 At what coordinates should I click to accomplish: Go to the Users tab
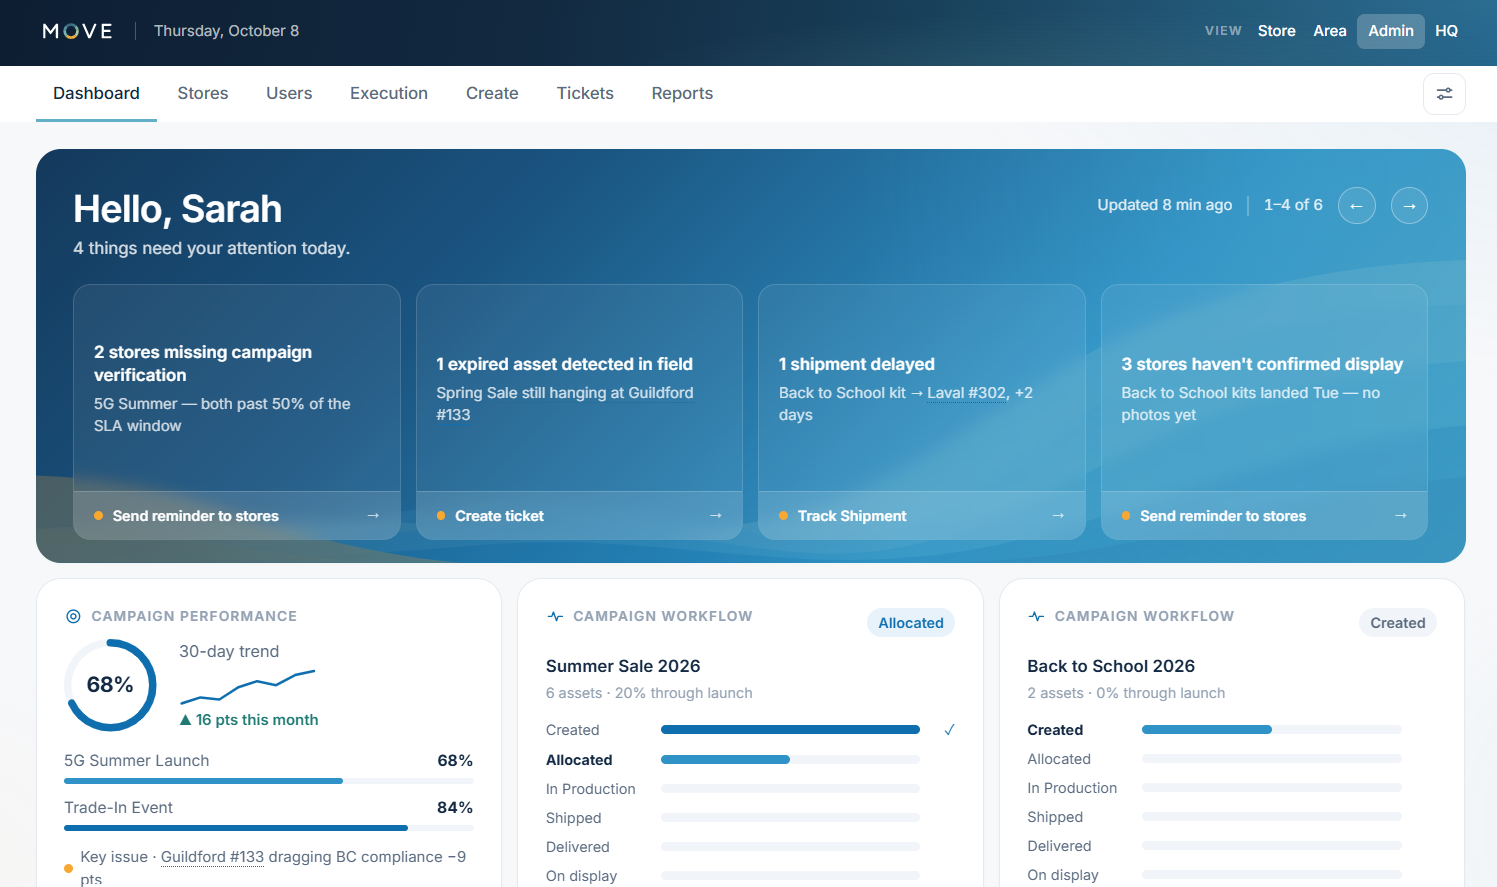289,93
